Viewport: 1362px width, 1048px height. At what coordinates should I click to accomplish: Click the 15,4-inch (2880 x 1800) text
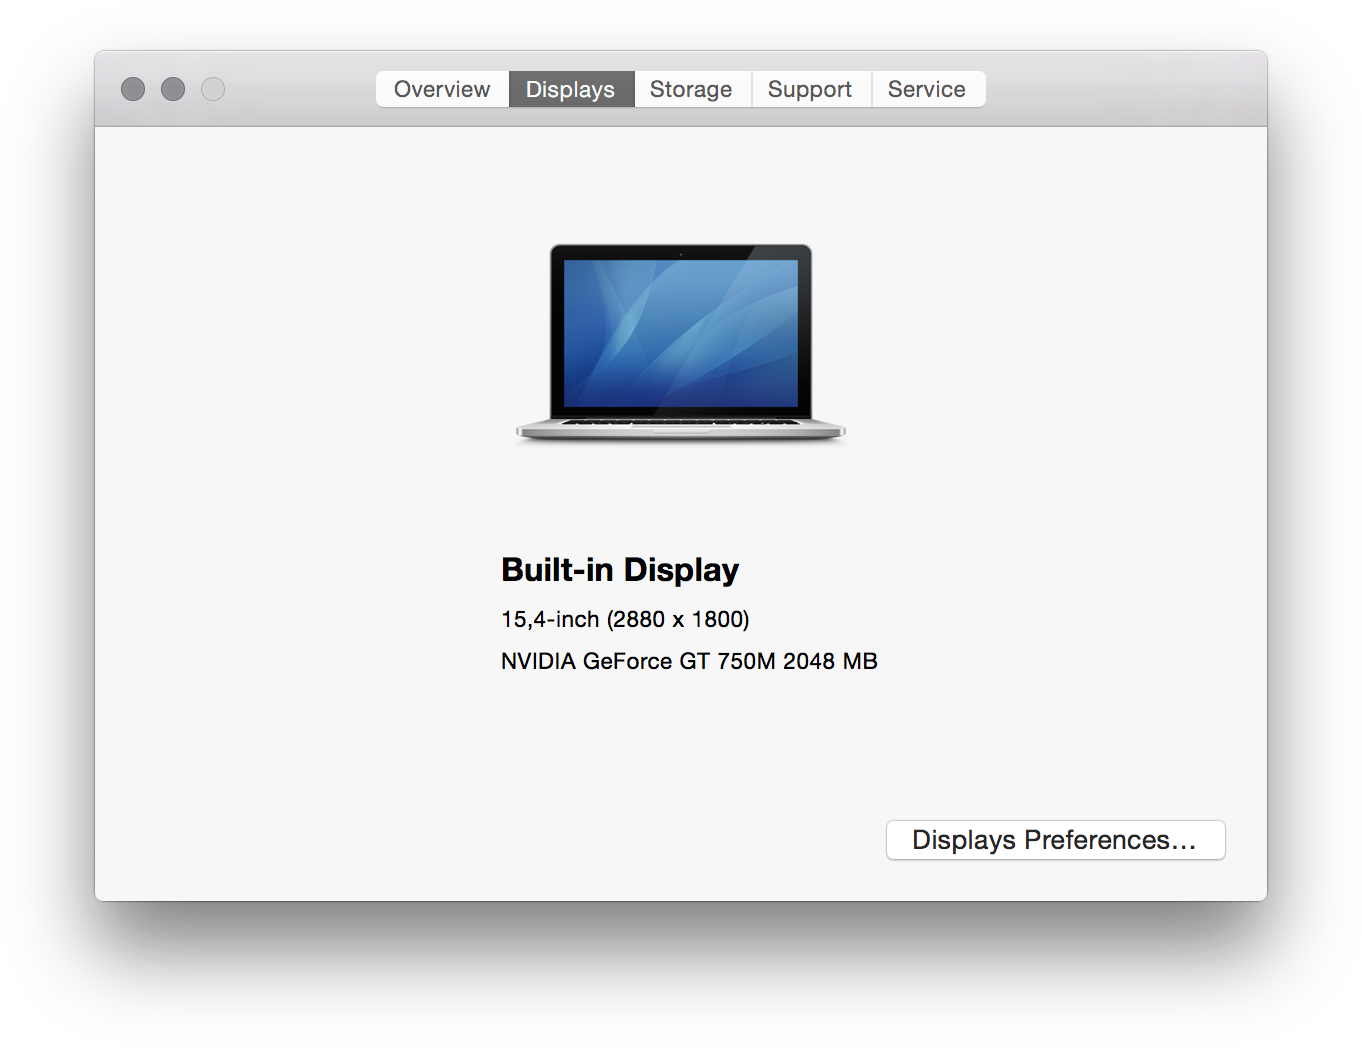click(x=625, y=619)
